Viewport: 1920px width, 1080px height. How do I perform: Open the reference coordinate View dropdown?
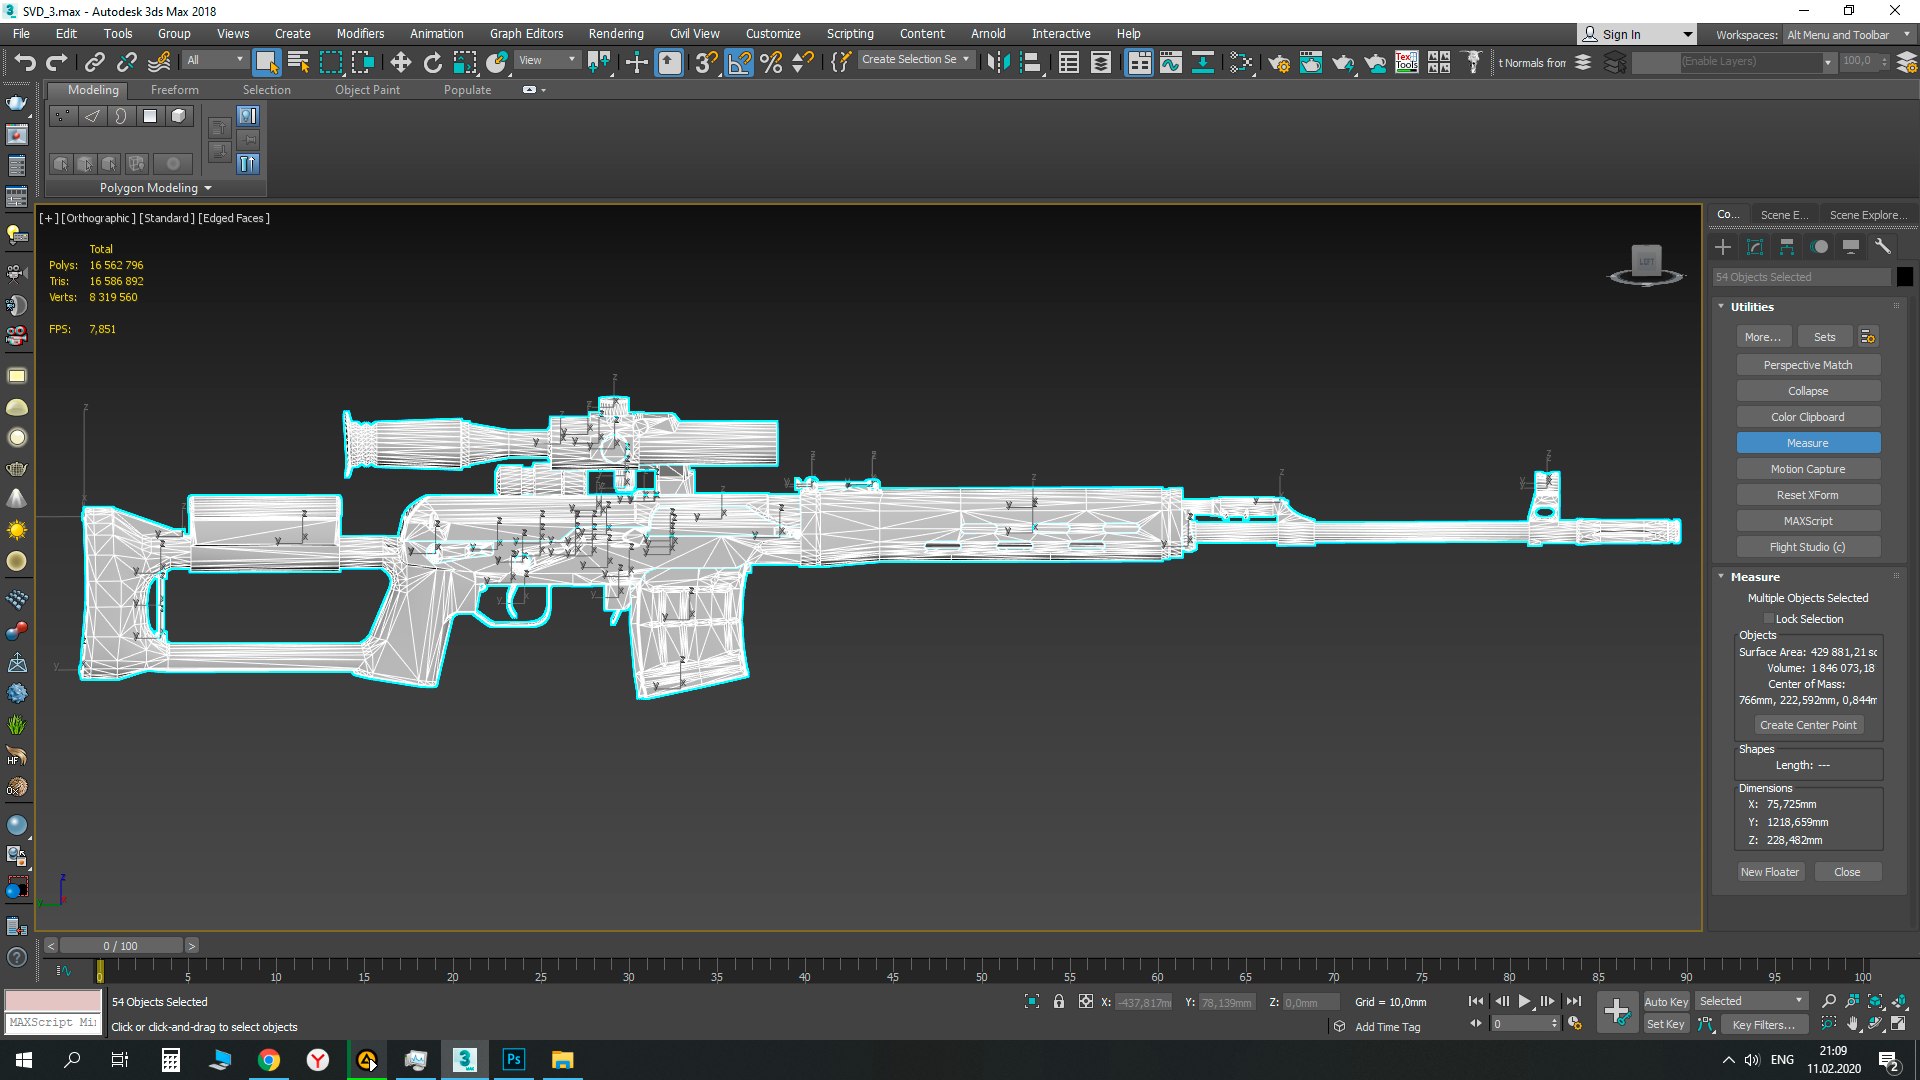point(547,60)
